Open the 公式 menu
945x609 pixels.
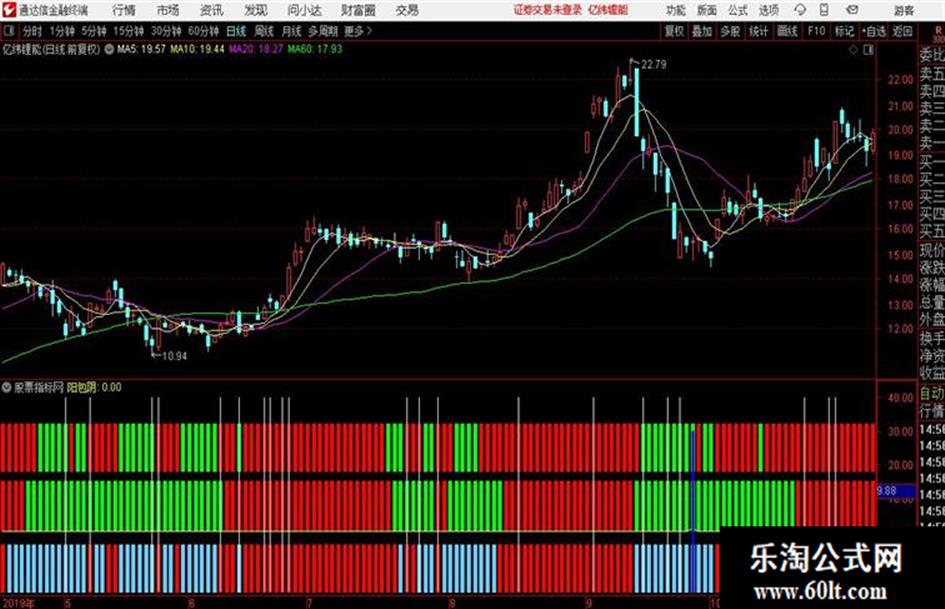point(738,10)
